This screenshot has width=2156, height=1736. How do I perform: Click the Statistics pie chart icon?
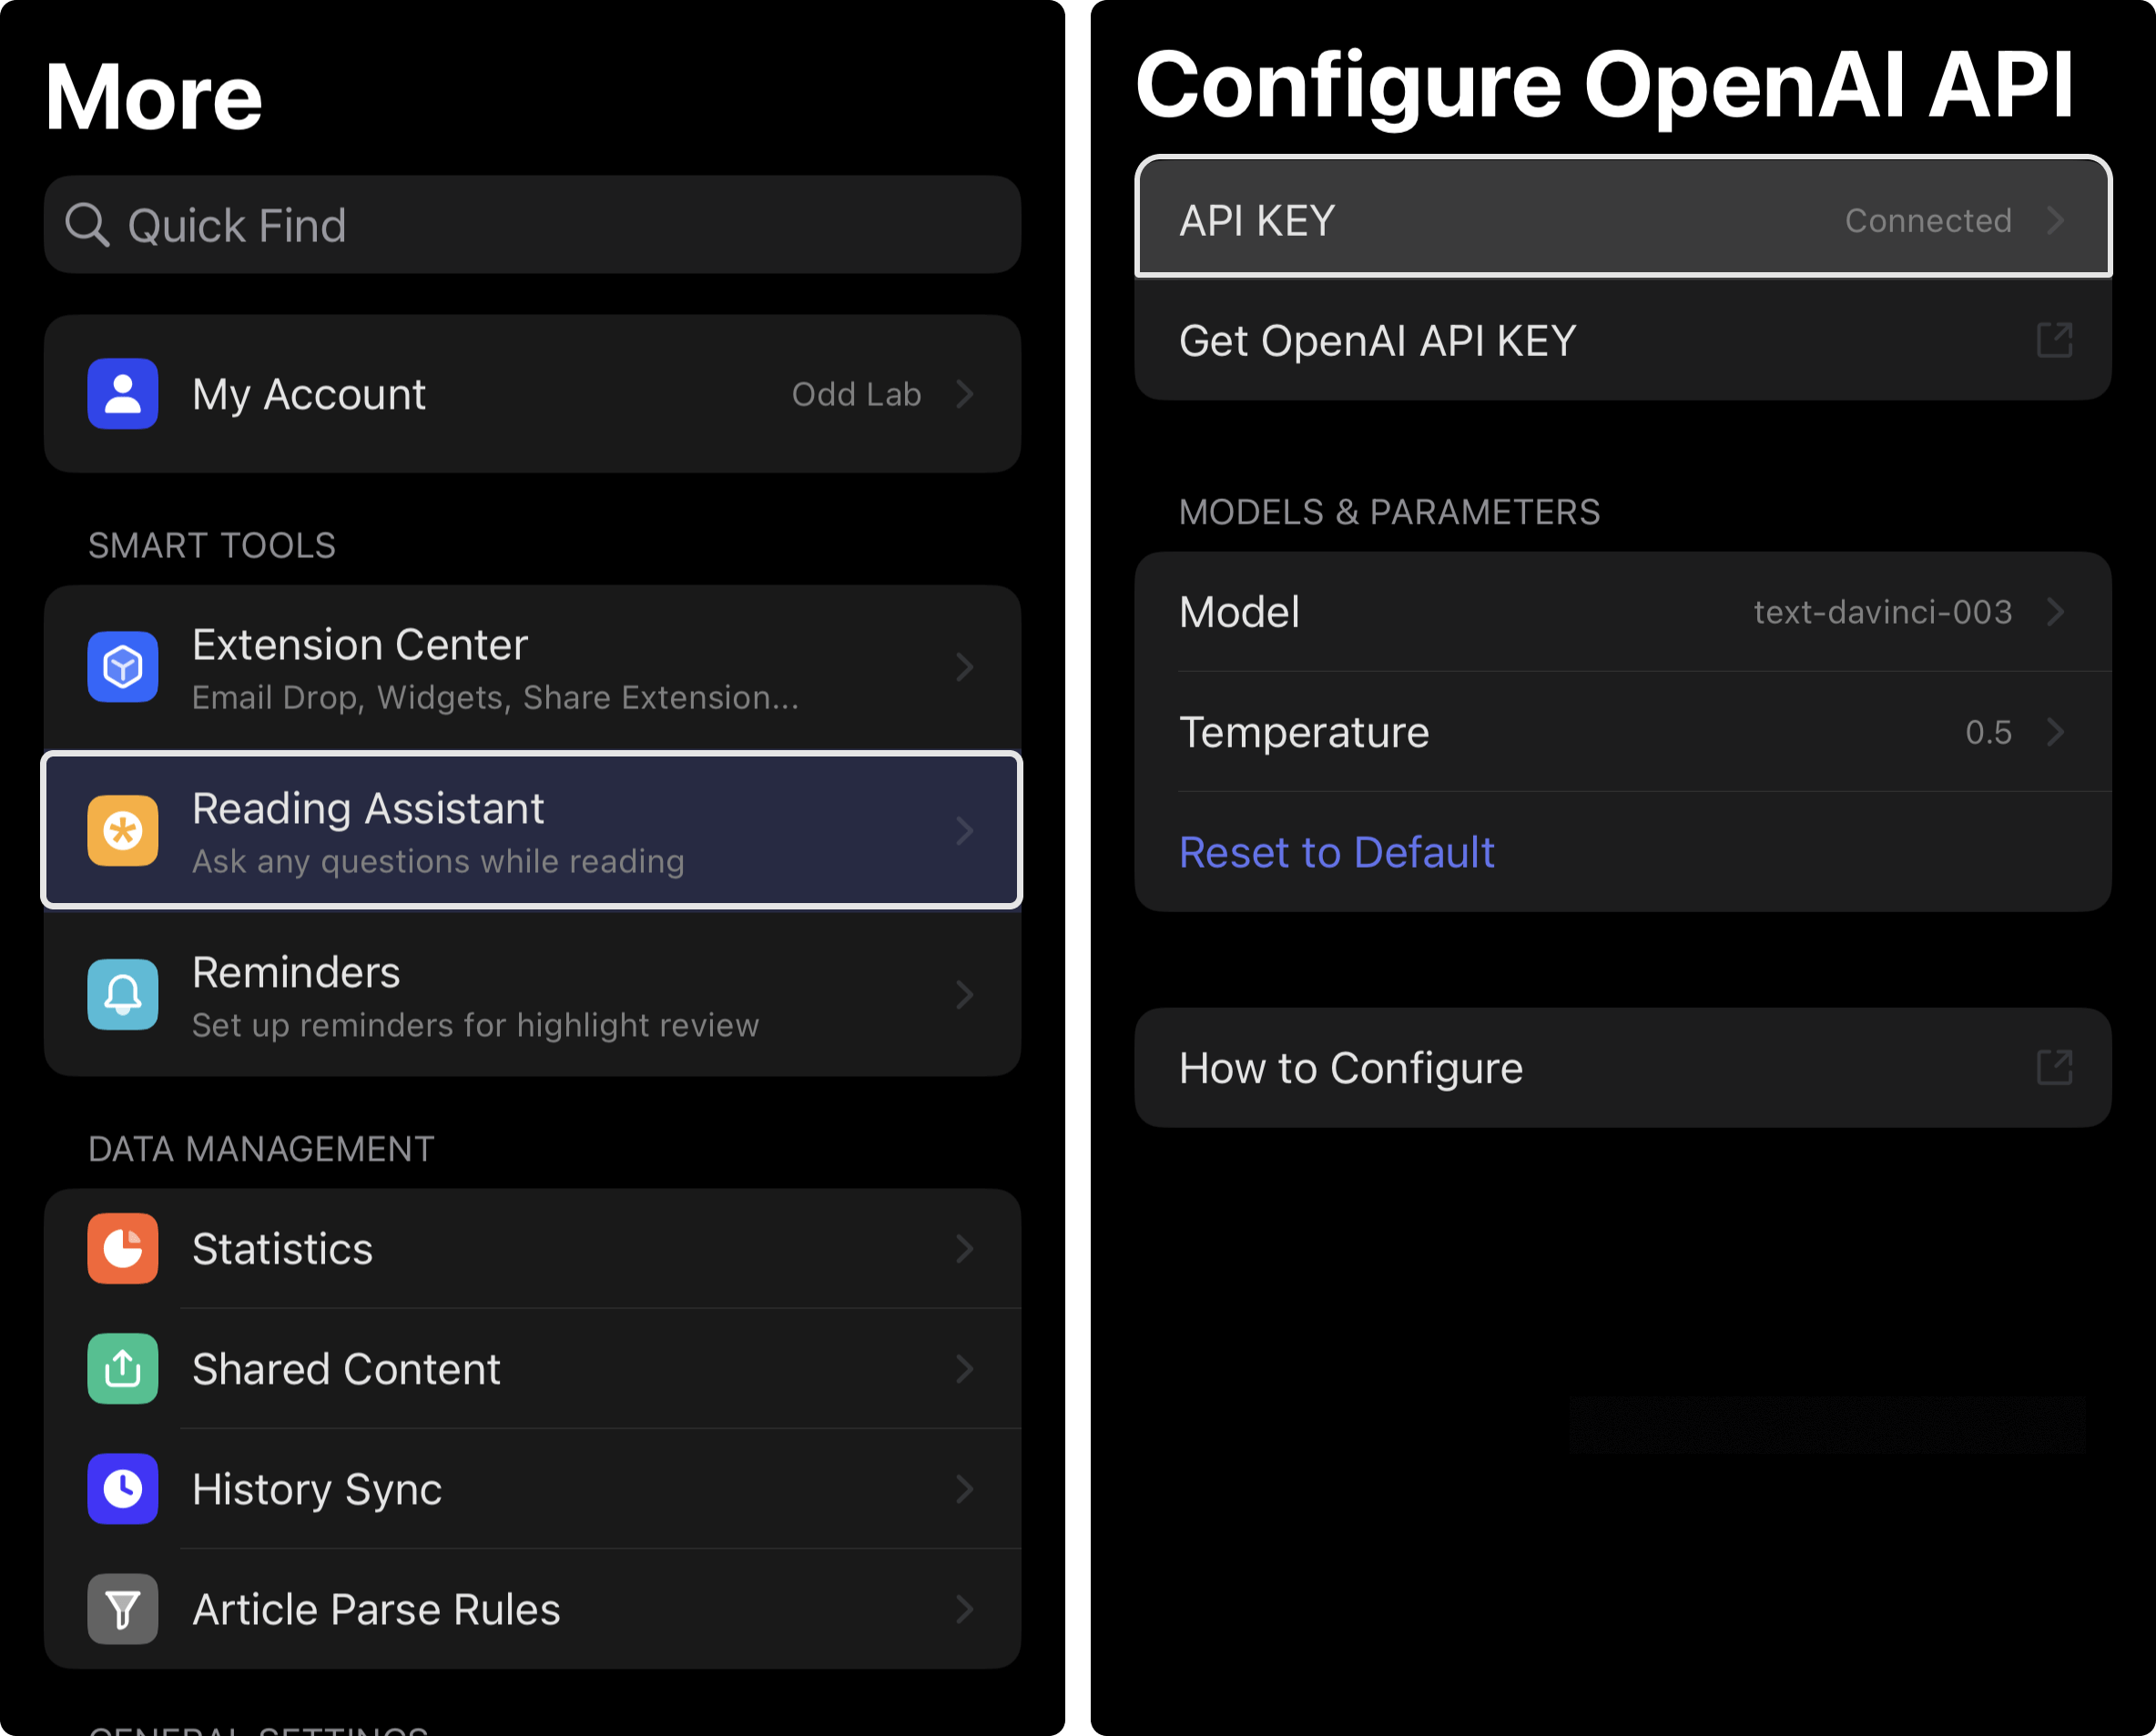(123, 1249)
